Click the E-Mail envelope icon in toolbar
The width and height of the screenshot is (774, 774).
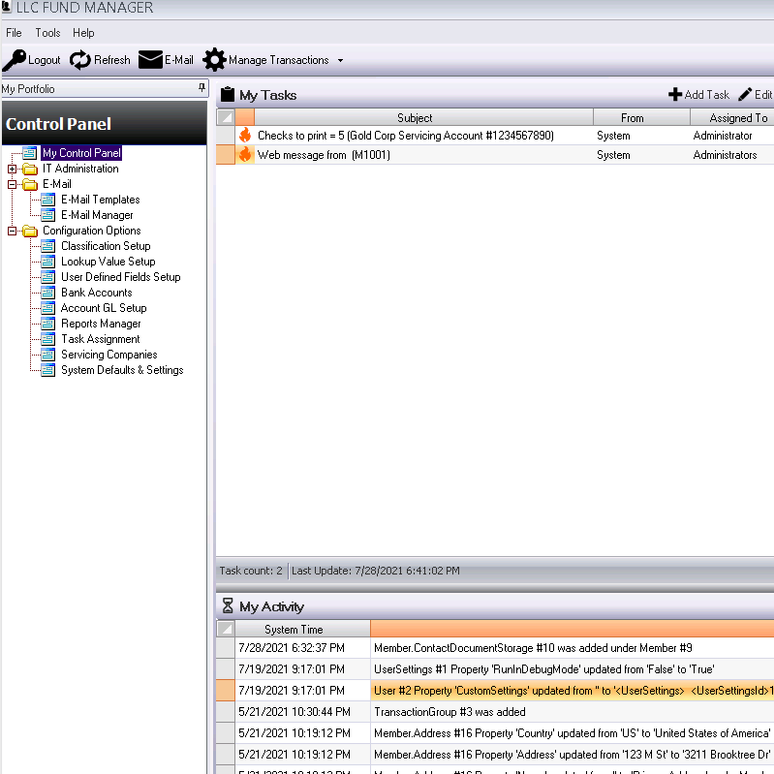pyautogui.click(x=150, y=60)
